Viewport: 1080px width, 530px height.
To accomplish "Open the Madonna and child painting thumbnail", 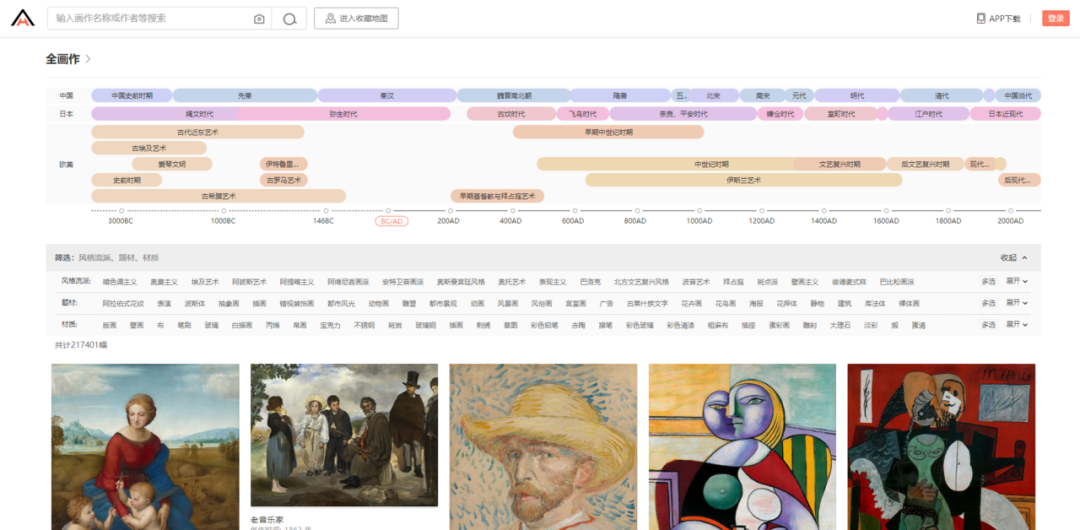I will pyautogui.click(x=145, y=447).
